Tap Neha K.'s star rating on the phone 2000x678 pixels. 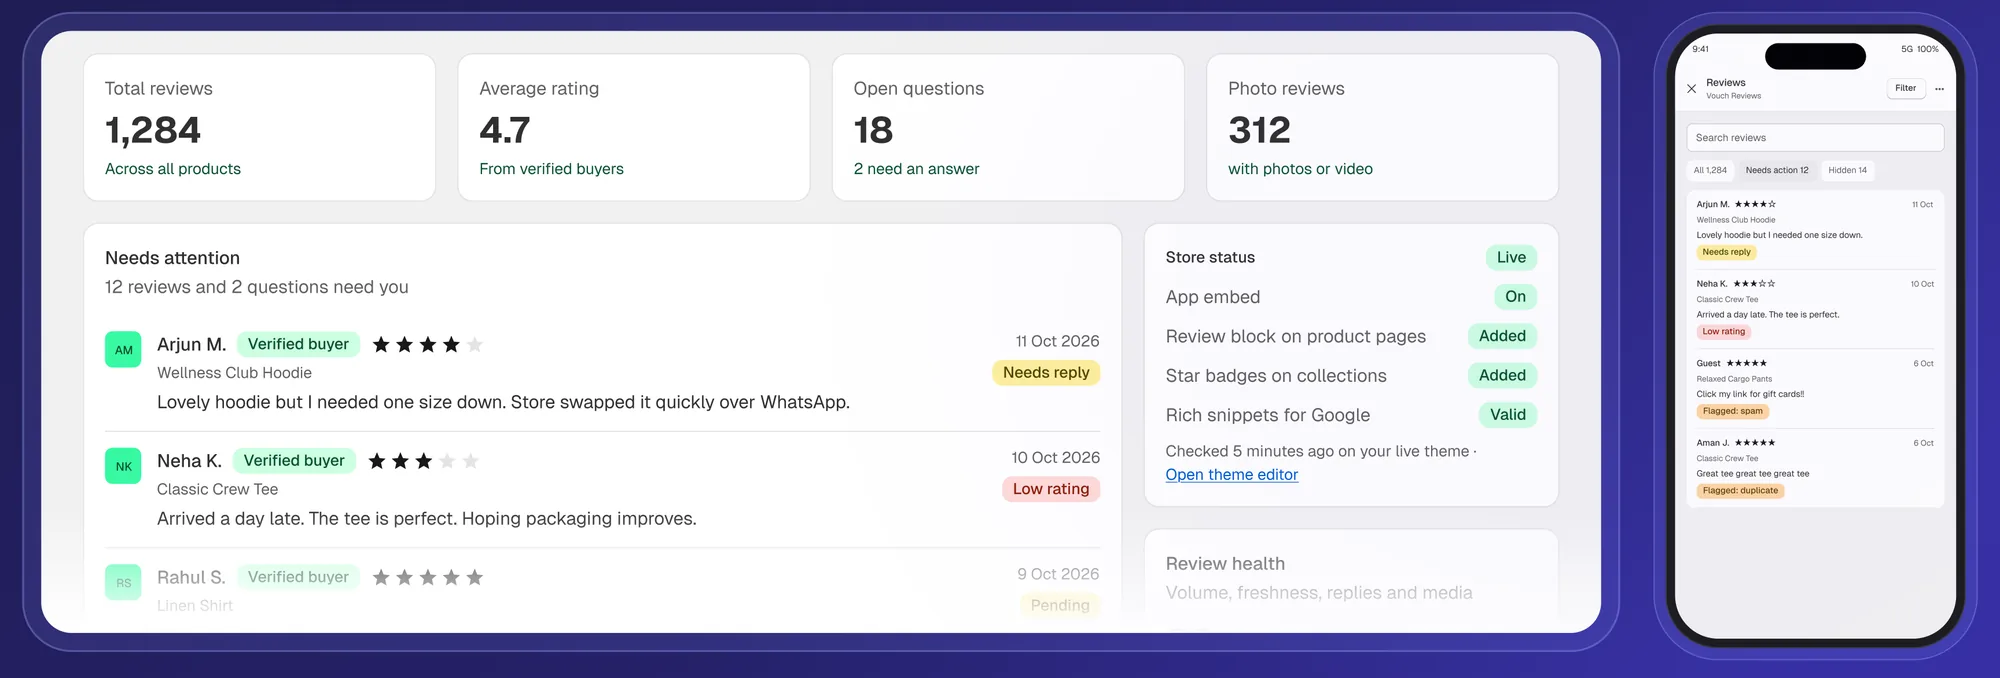pos(1754,284)
